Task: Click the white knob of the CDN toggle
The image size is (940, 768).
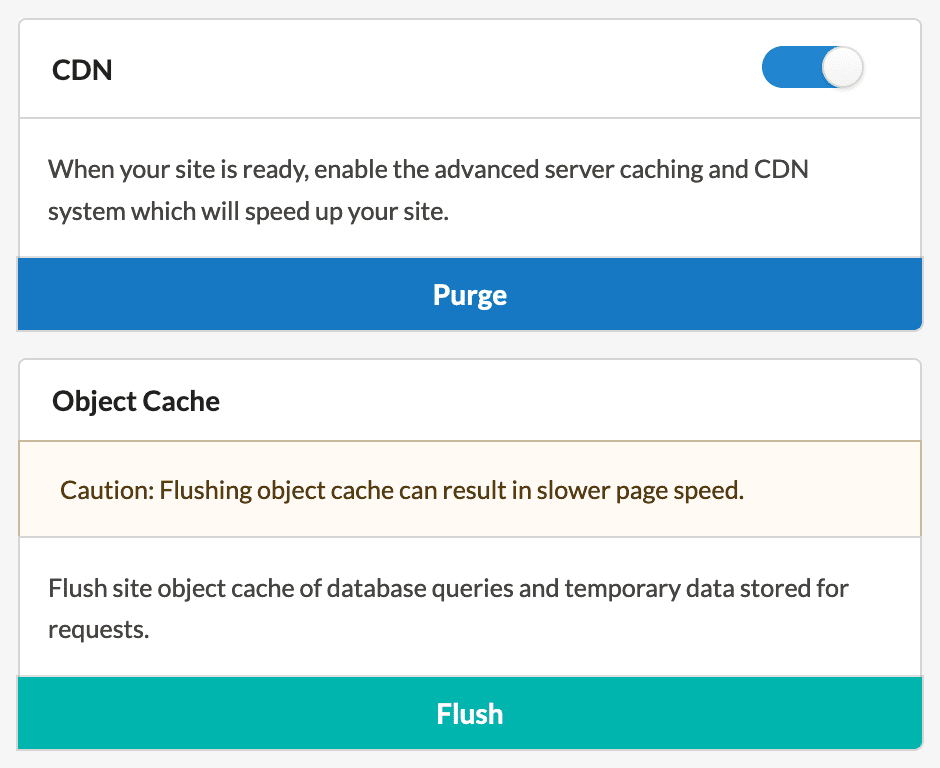Action: point(841,69)
